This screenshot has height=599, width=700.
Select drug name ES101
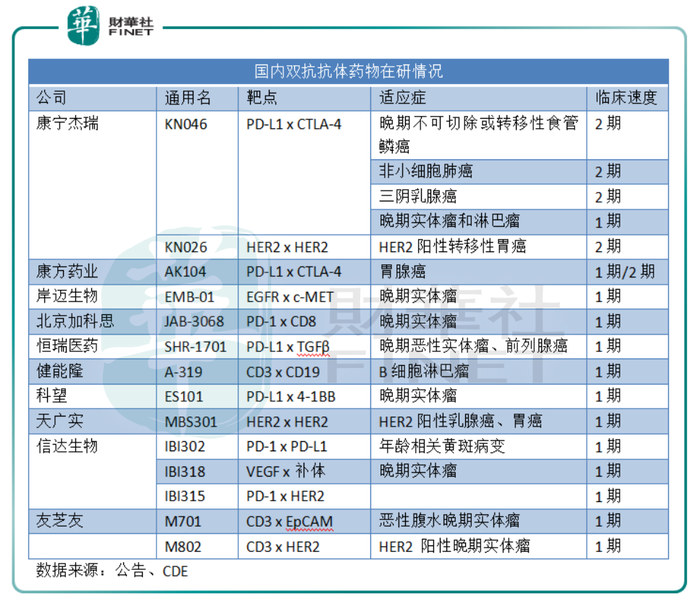point(183,397)
